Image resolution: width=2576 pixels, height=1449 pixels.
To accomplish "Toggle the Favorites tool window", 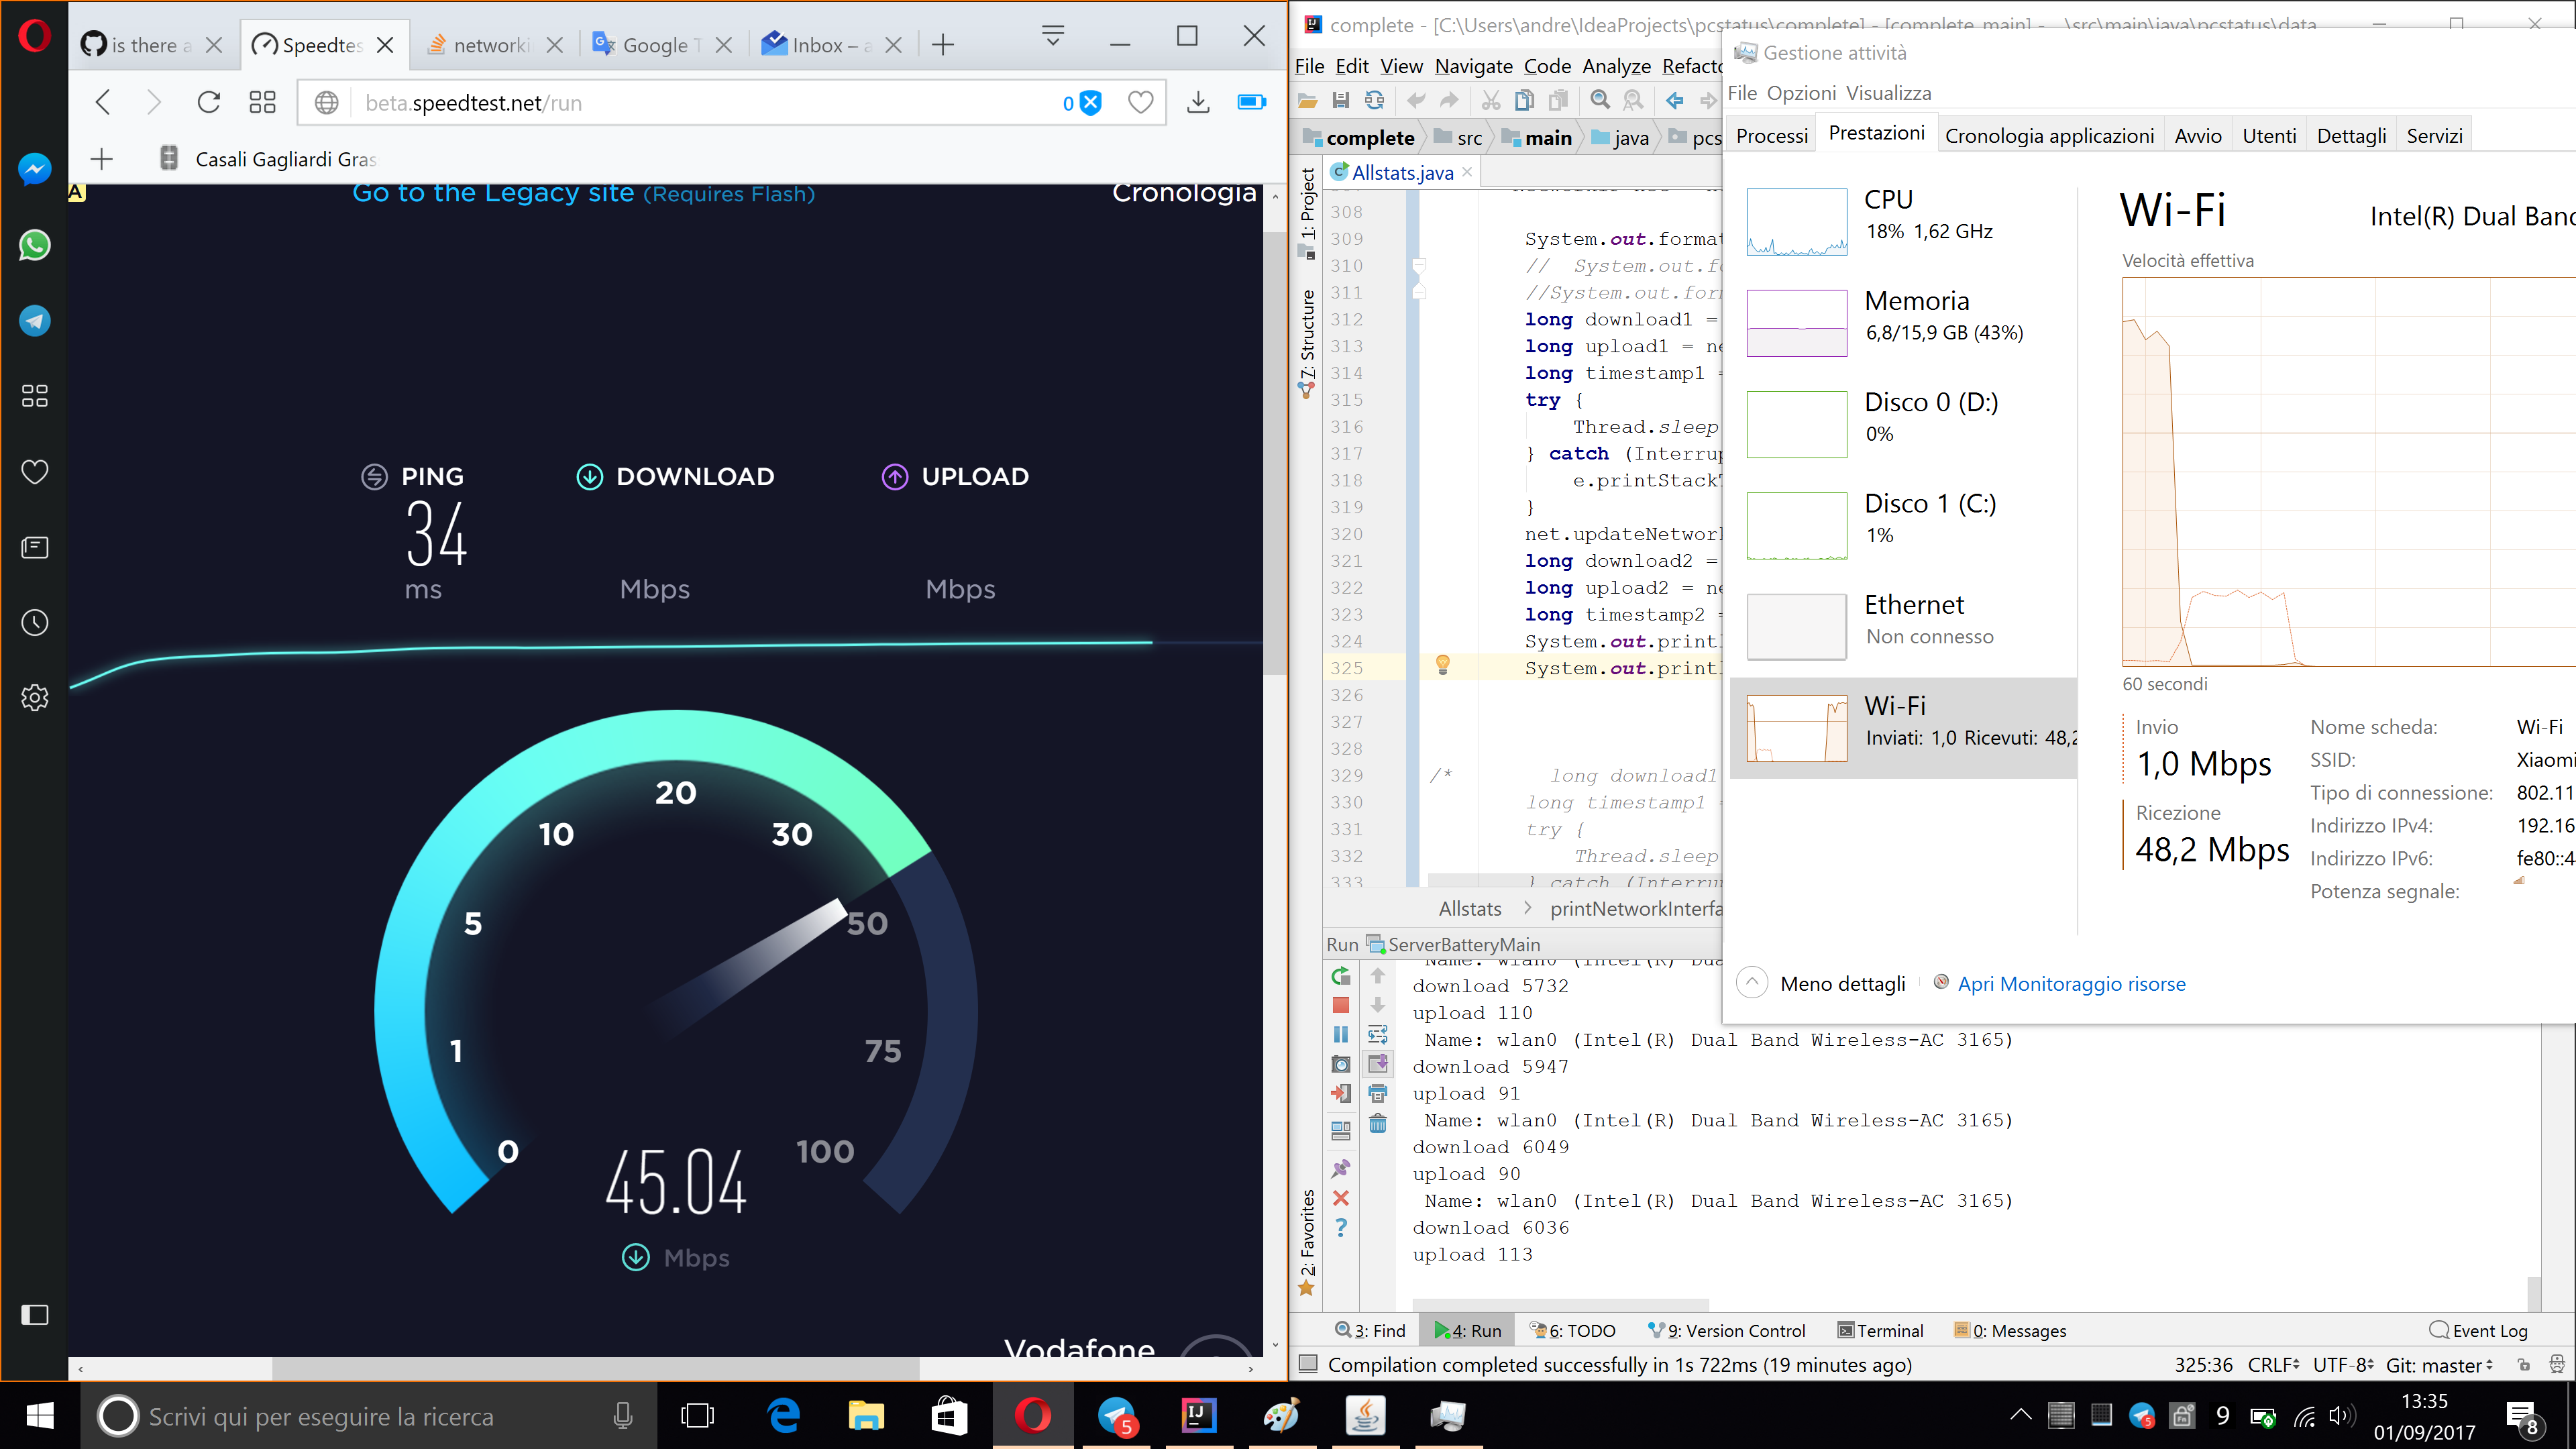I will tap(1306, 1243).
